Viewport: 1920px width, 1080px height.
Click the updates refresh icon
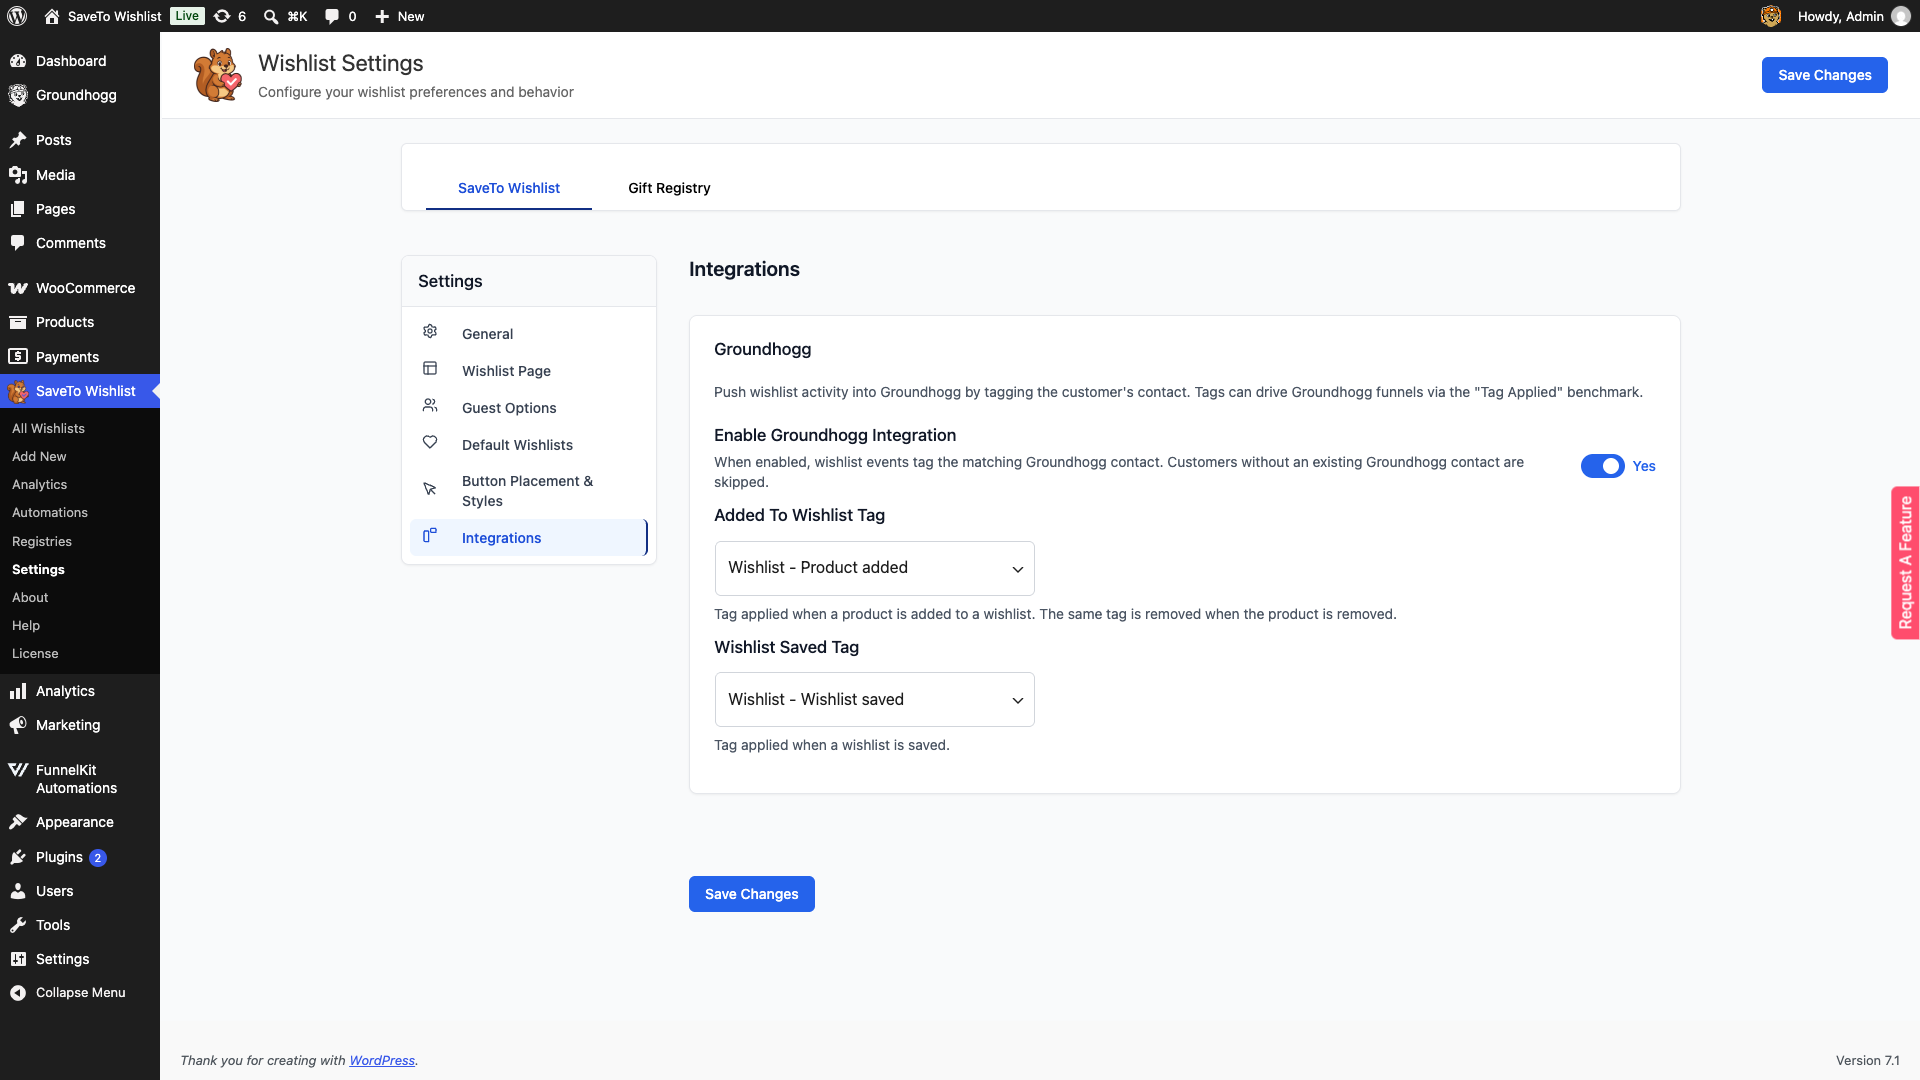[222, 16]
